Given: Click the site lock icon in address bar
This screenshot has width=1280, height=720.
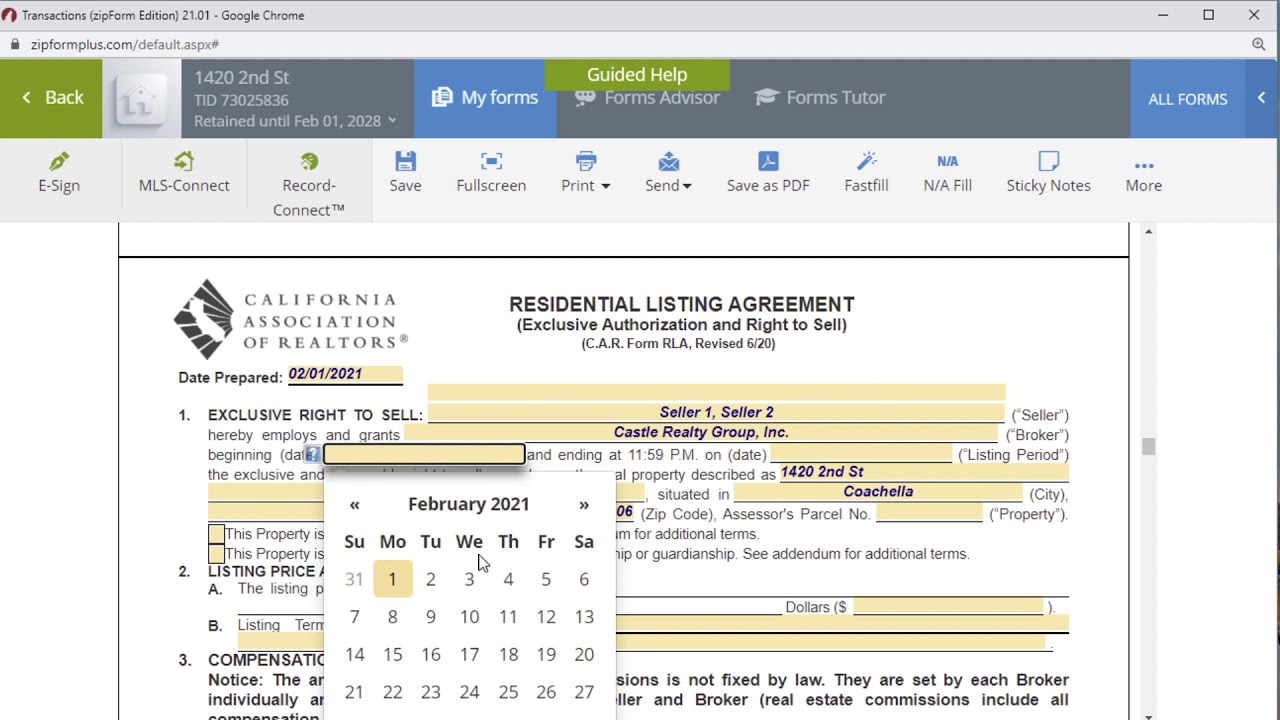Looking at the screenshot, I should pos(14,44).
